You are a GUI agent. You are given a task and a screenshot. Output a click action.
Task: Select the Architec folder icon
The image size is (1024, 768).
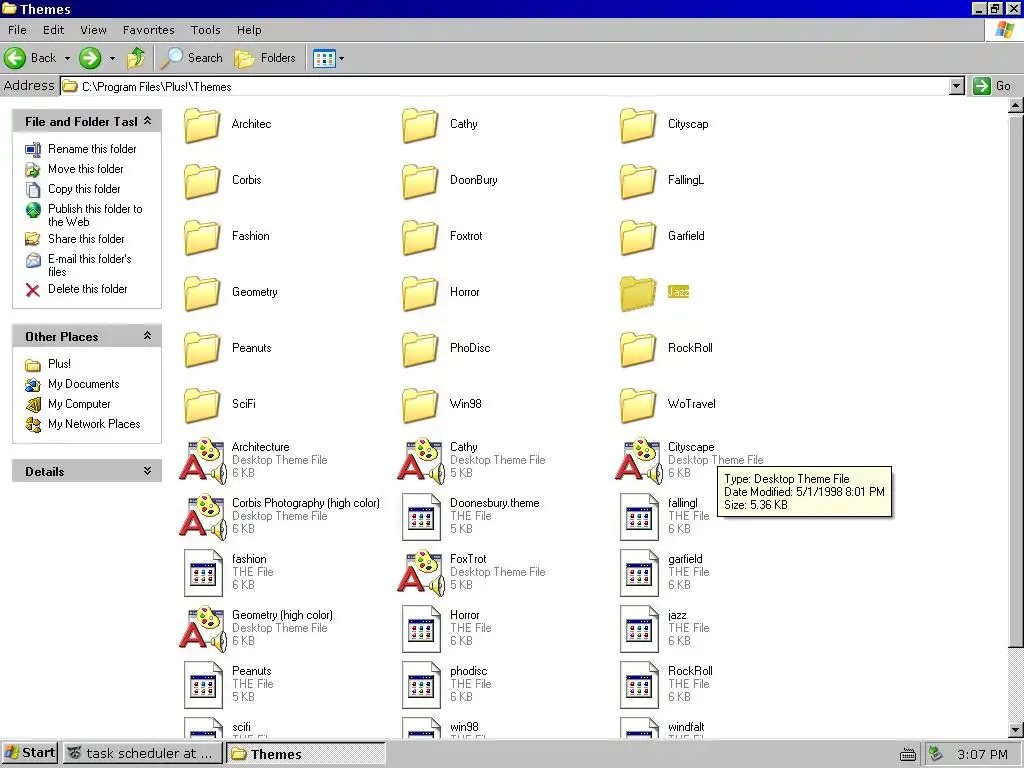pyautogui.click(x=202, y=125)
